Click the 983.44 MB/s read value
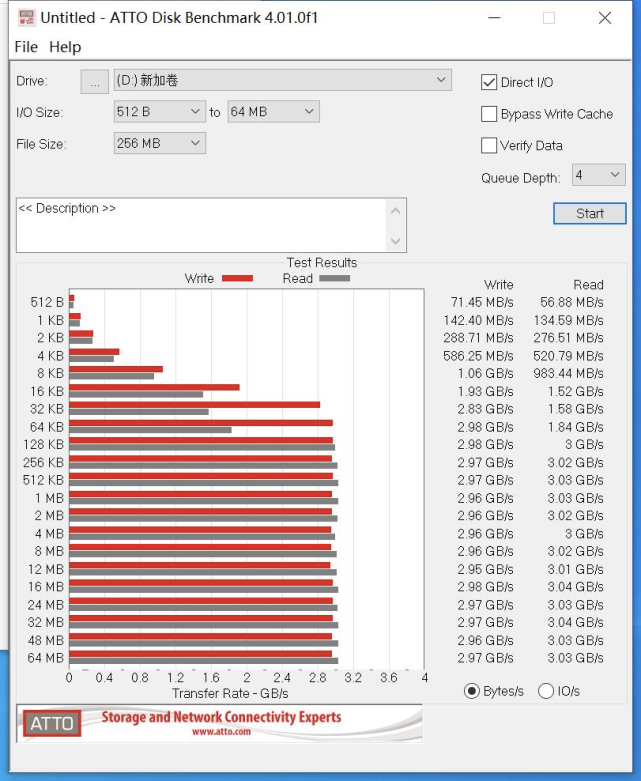Screen dimensions: 641x781 pos(568,373)
